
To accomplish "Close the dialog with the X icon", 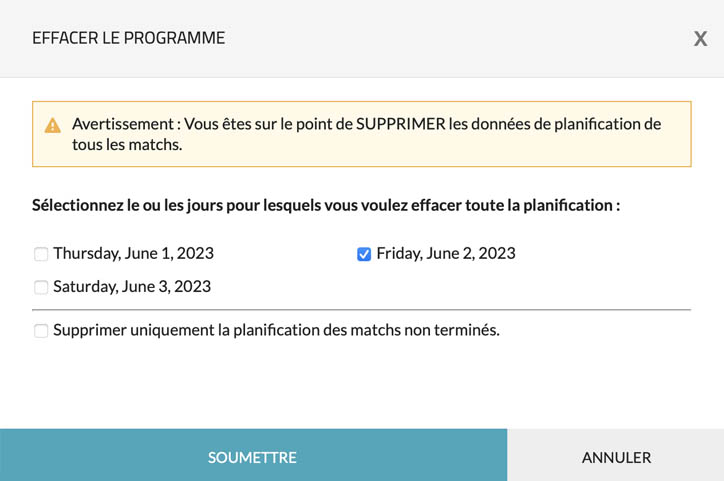I will pyautogui.click(x=701, y=39).
